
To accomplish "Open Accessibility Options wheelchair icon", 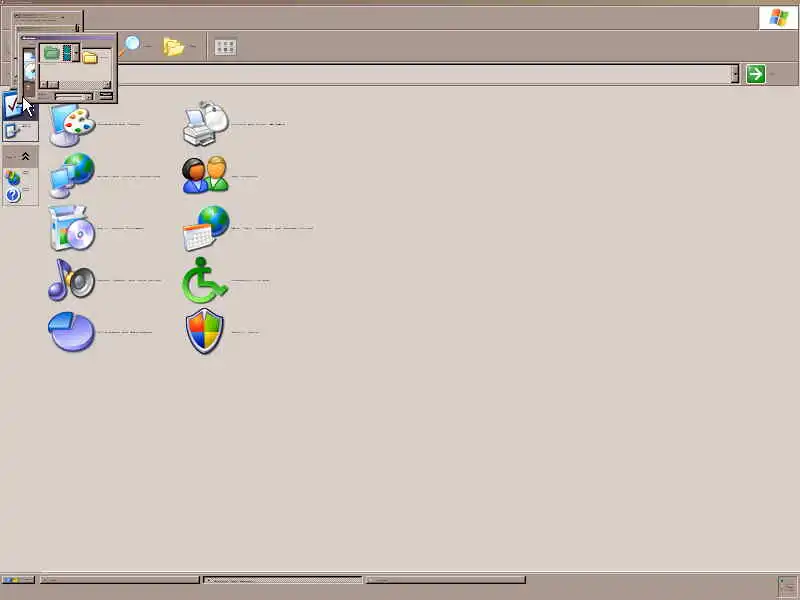I will (205, 280).
